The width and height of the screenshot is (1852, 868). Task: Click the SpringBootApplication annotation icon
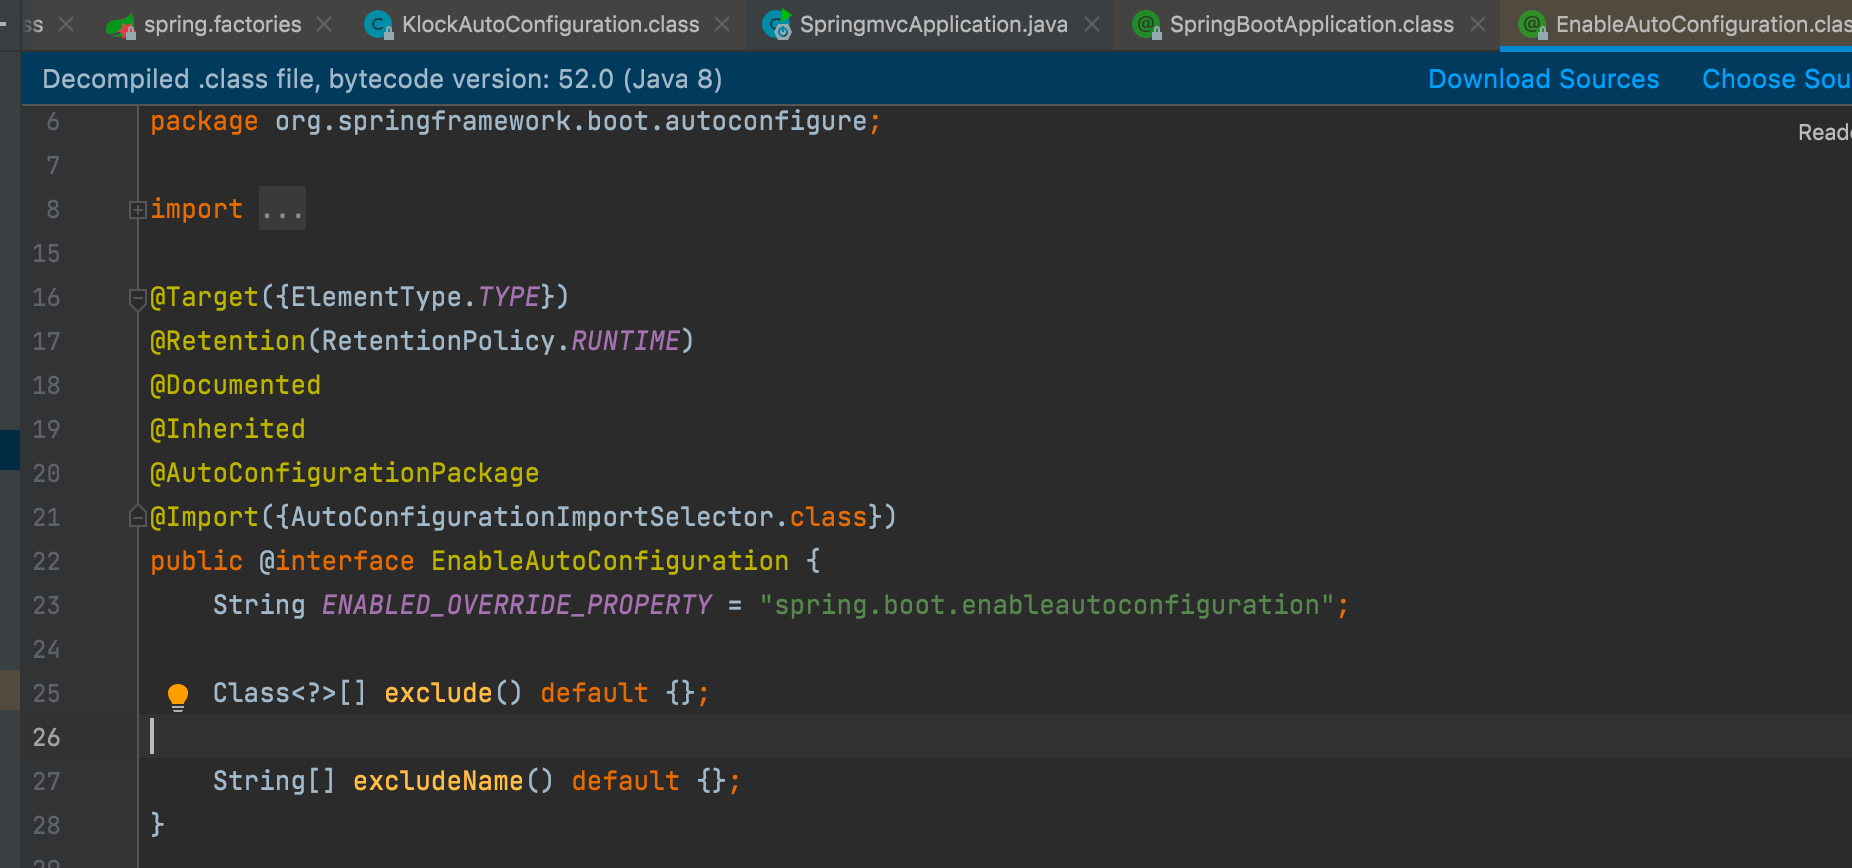(1147, 26)
